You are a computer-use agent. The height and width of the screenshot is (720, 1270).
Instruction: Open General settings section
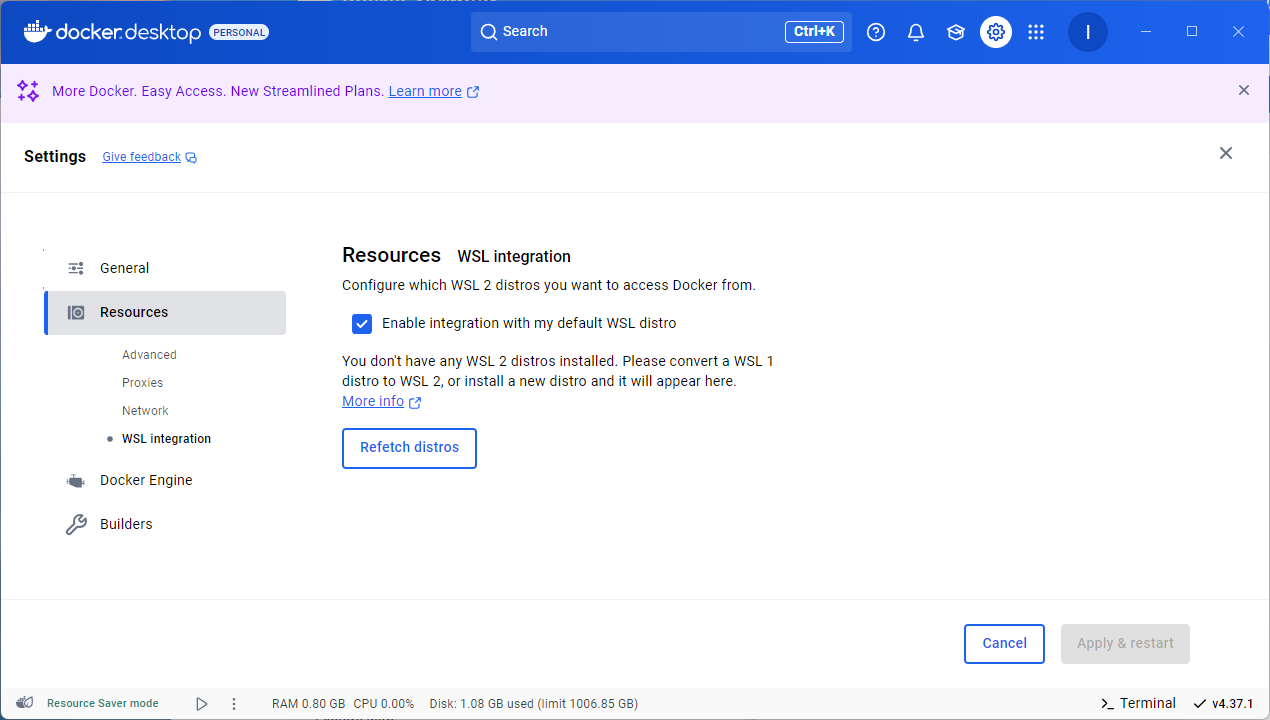pyautogui.click(x=165, y=268)
